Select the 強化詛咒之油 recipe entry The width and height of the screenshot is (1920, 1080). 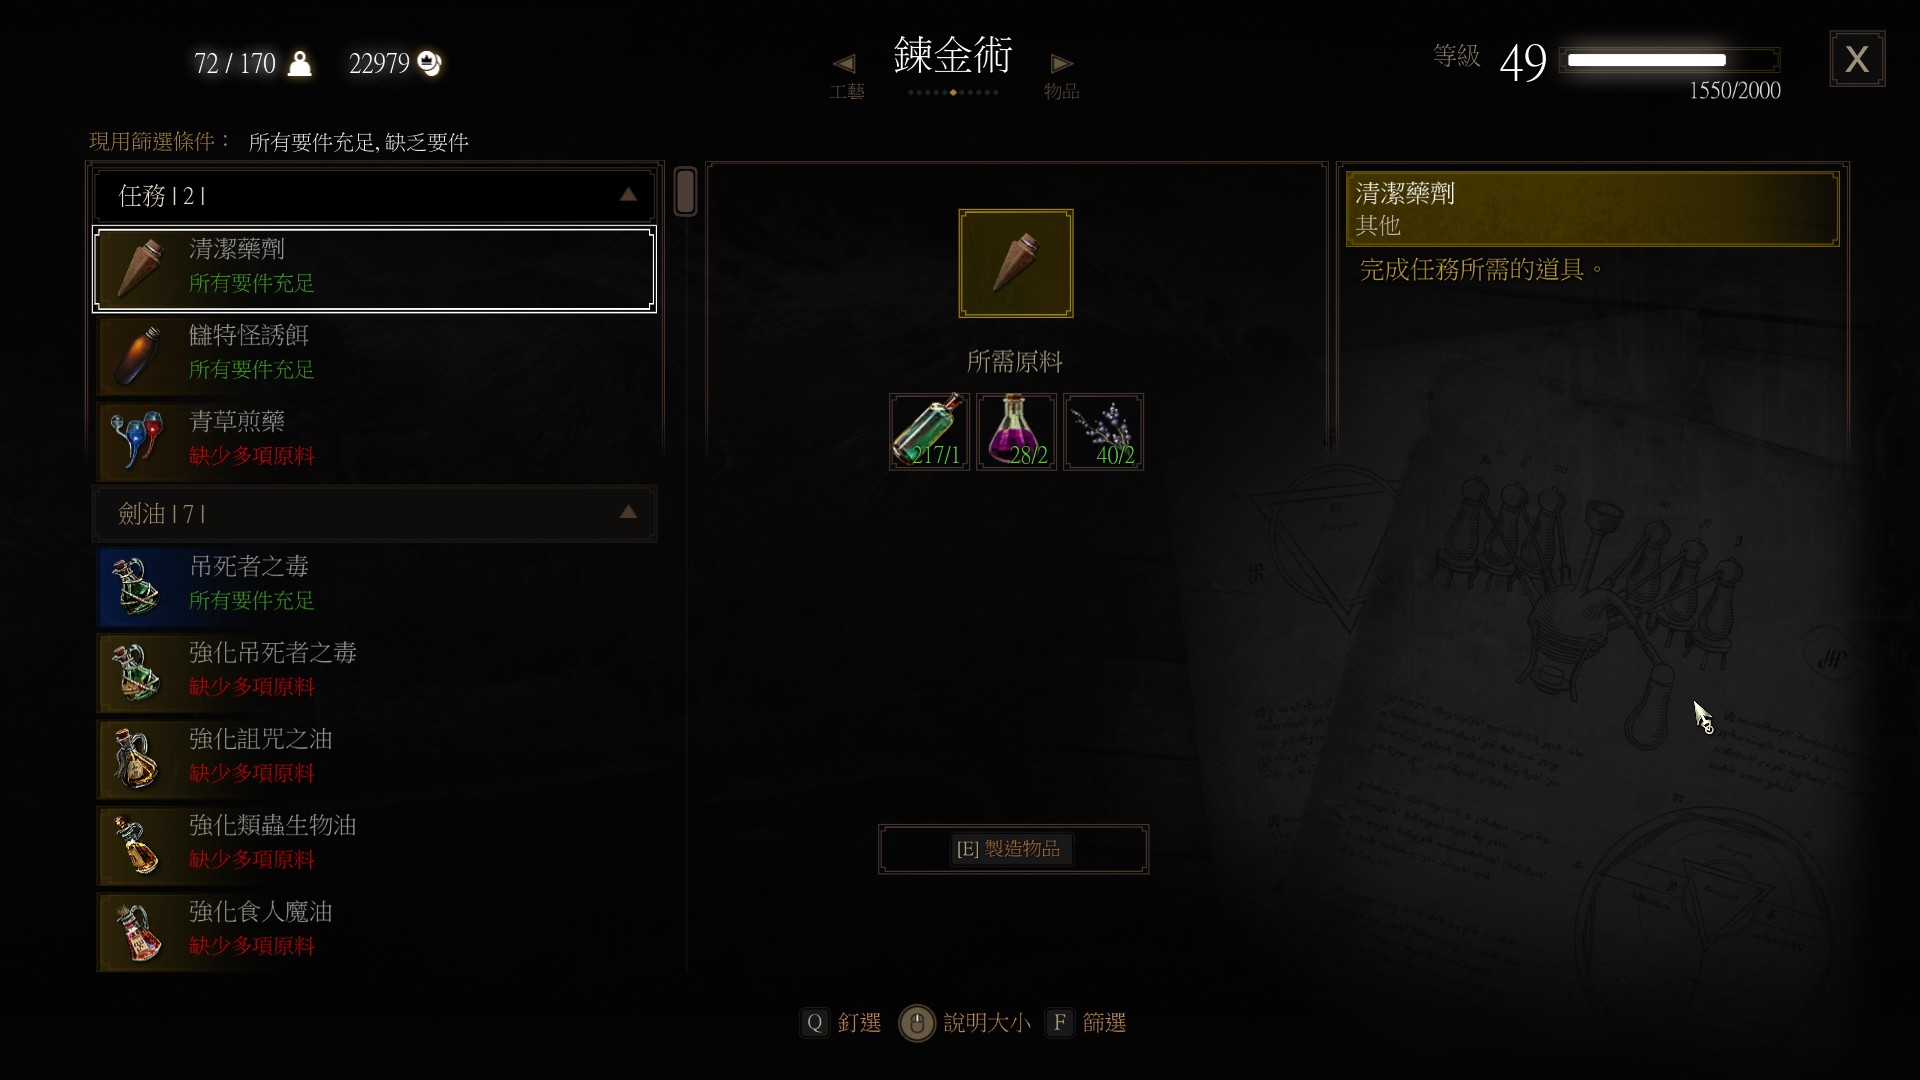[x=376, y=758]
